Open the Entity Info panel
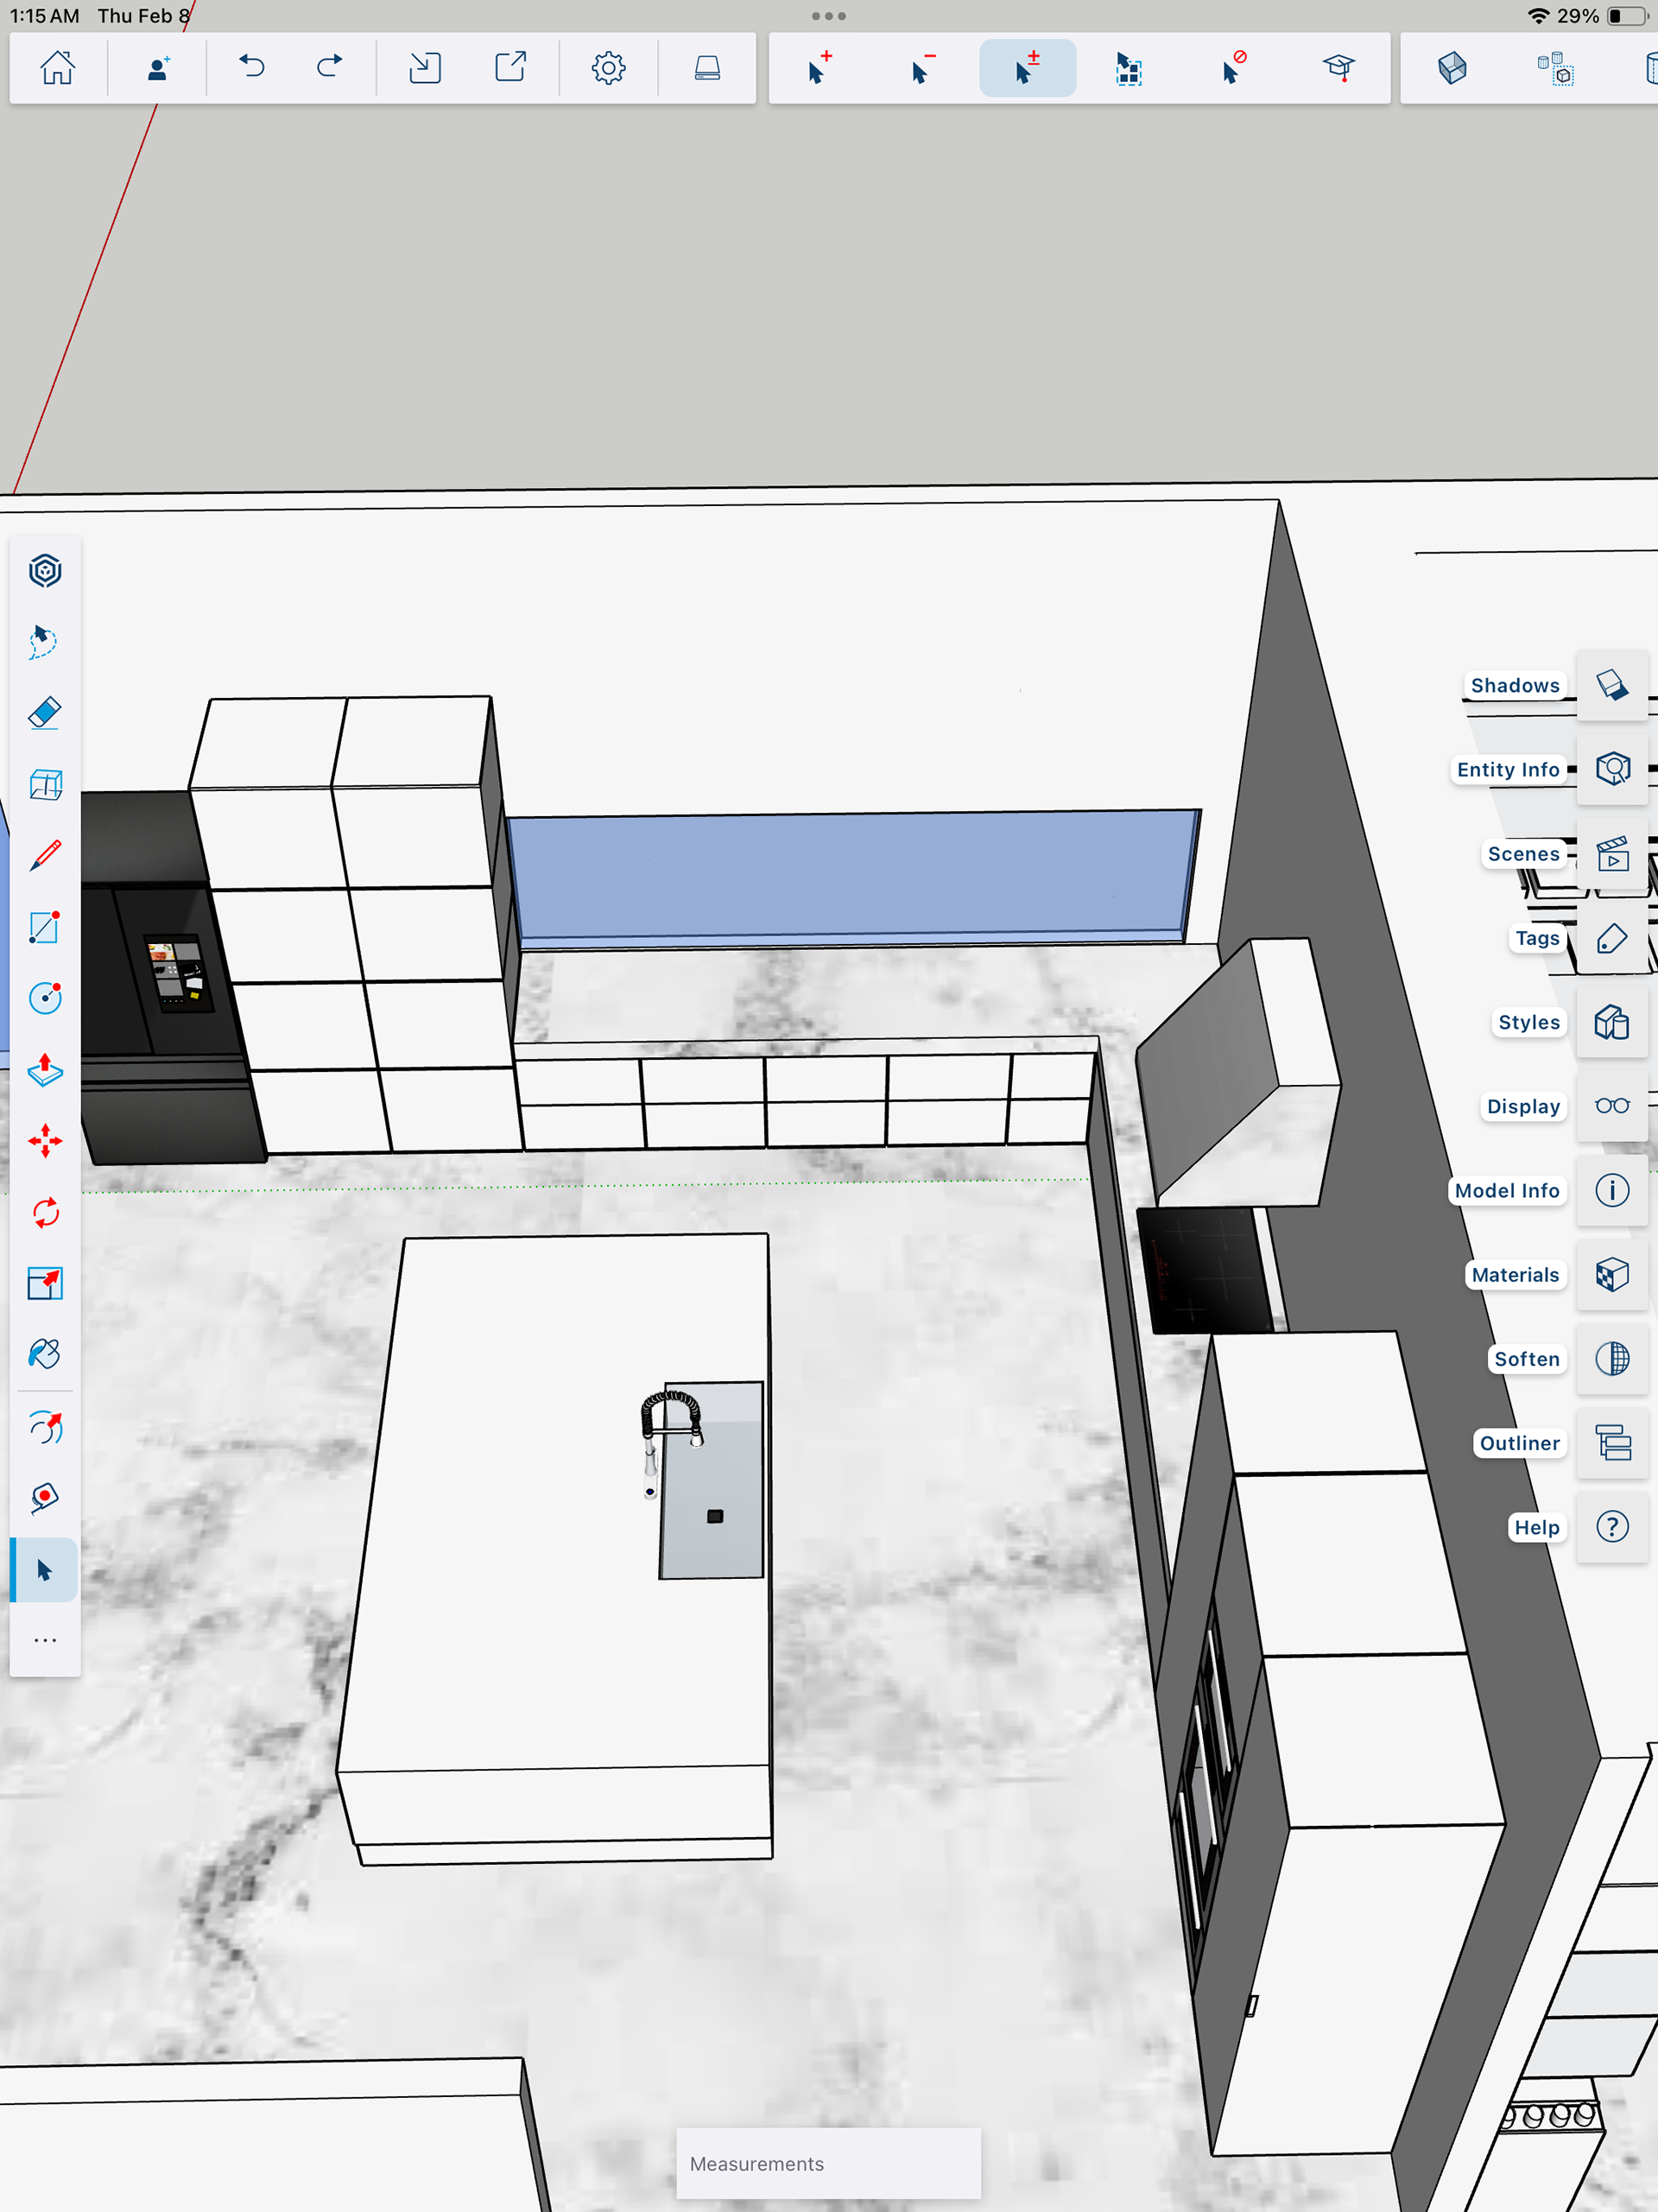This screenshot has height=2212, width=1658. click(x=1612, y=769)
